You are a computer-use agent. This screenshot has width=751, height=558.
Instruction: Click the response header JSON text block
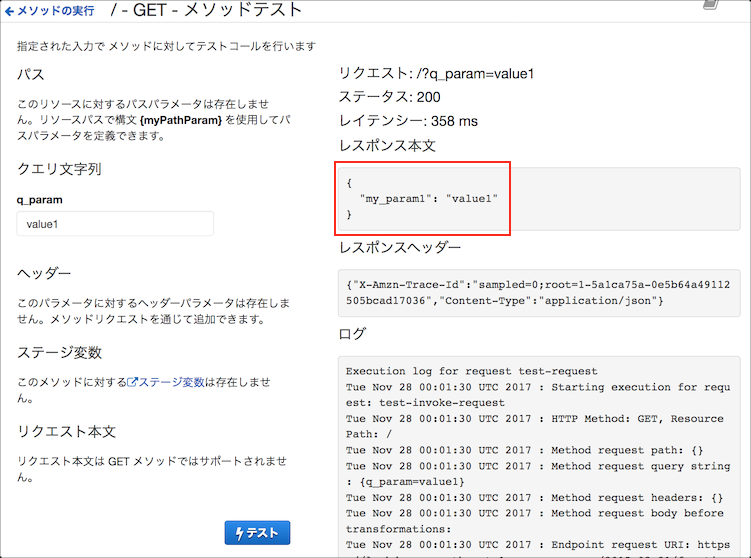[540, 293]
